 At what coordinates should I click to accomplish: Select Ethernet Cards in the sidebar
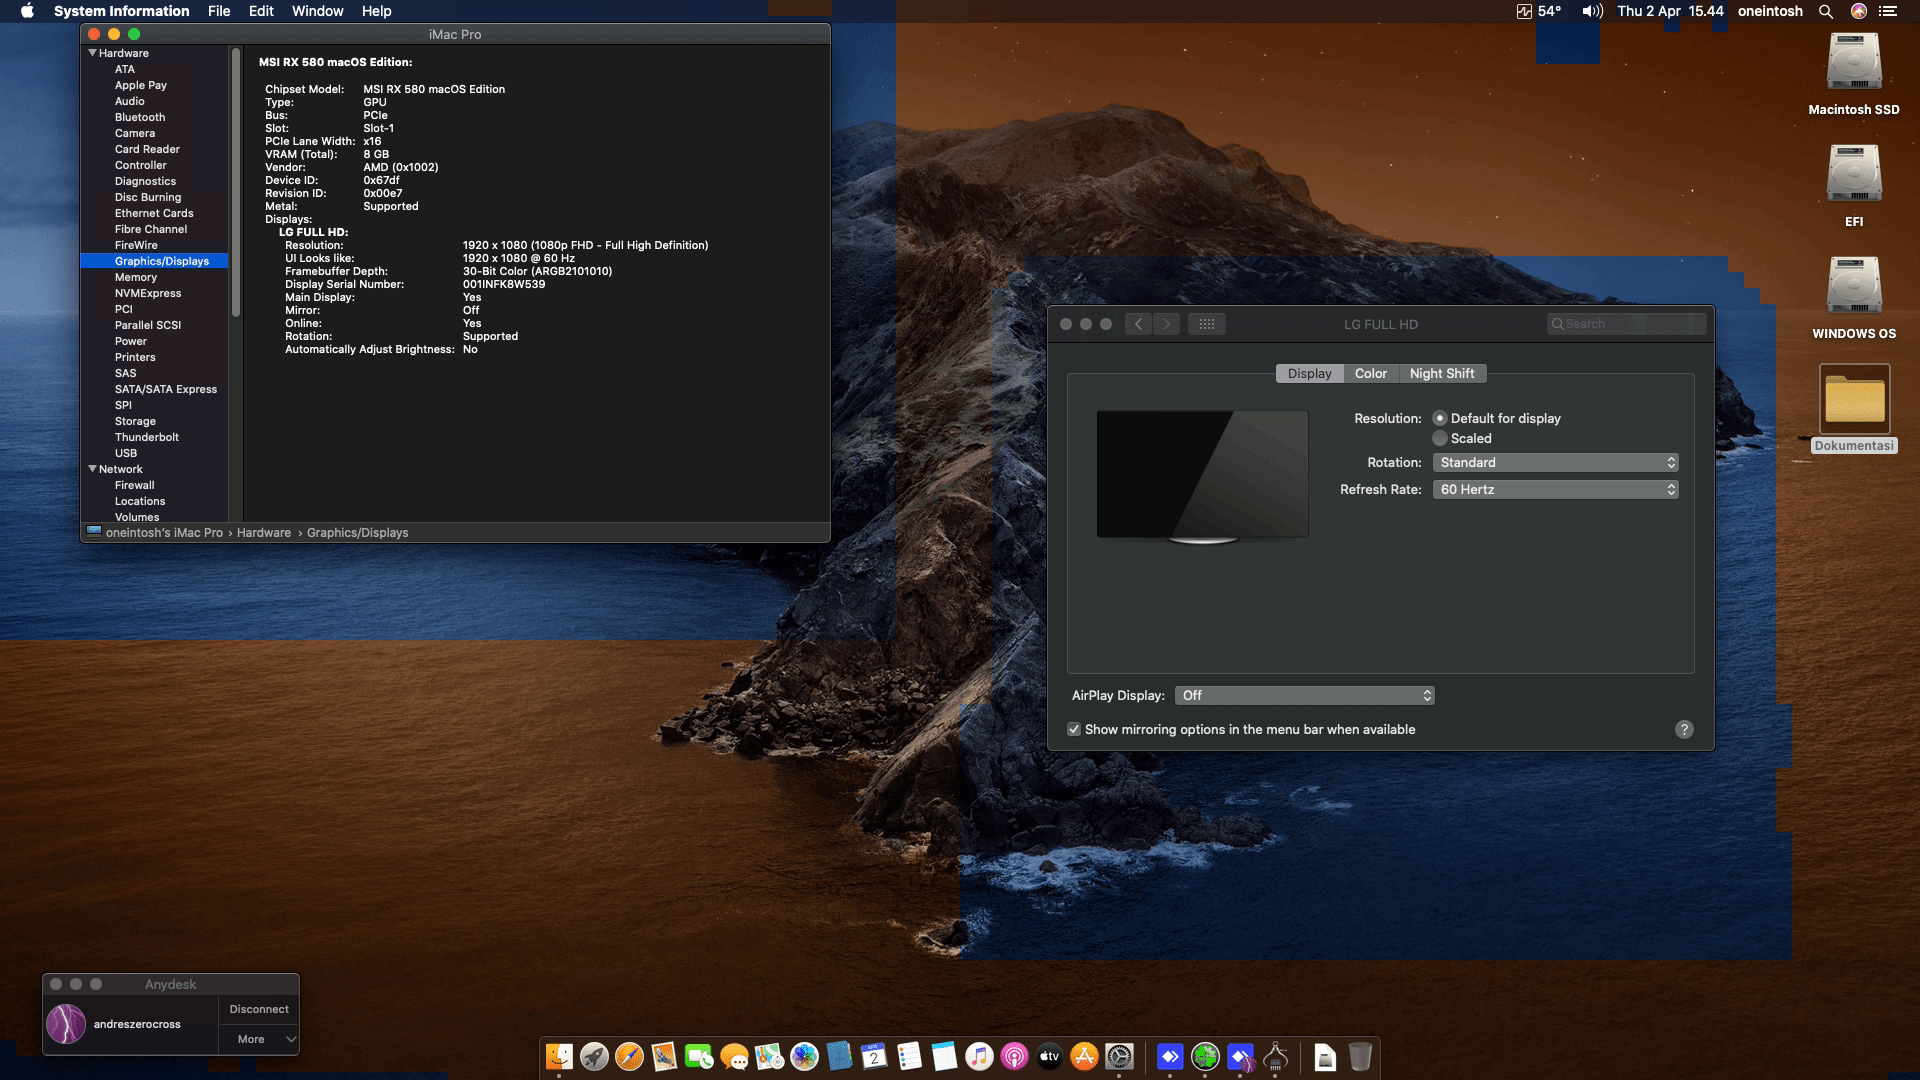[x=154, y=213]
